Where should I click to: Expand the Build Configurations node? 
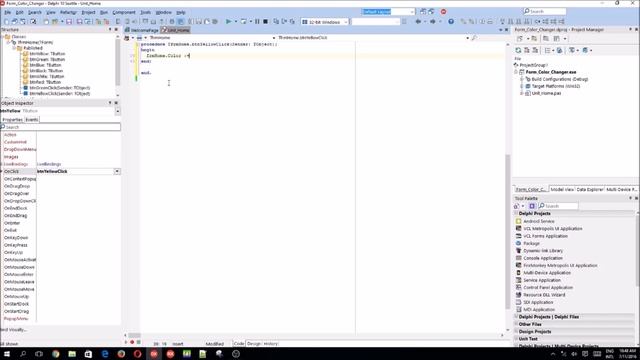pyautogui.click(x=522, y=79)
